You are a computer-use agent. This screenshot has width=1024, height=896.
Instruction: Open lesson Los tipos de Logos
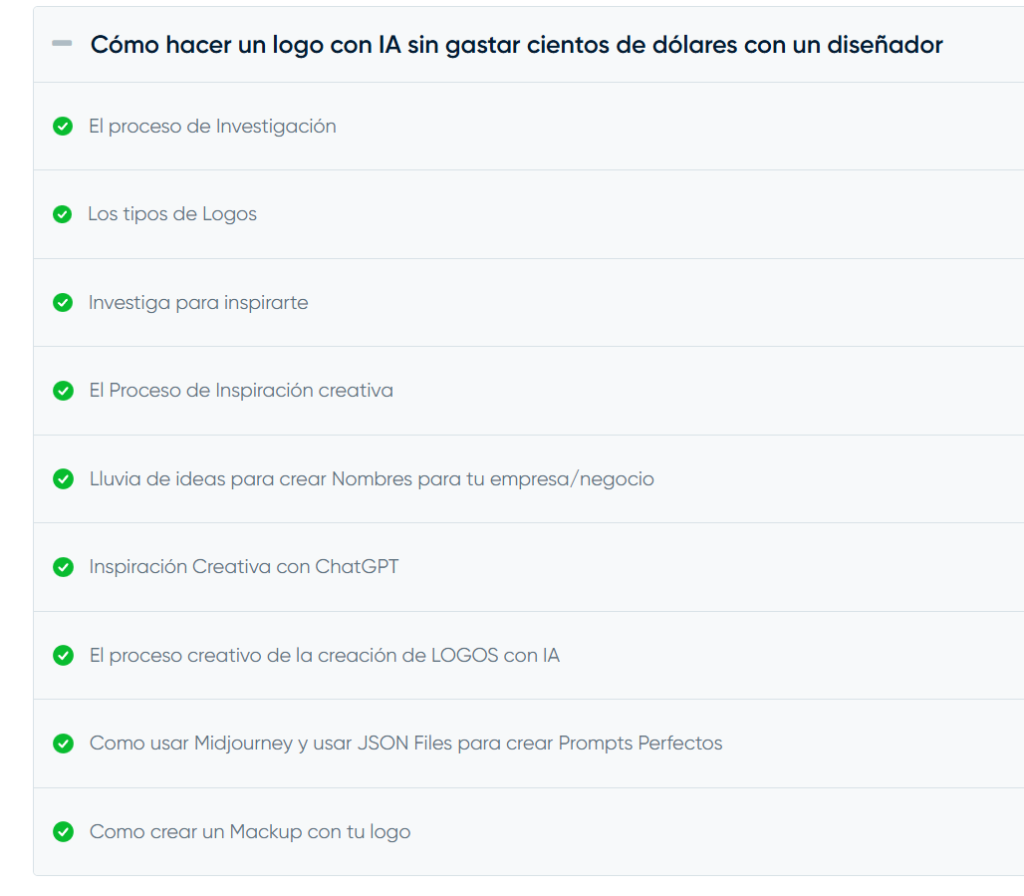tap(172, 215)
